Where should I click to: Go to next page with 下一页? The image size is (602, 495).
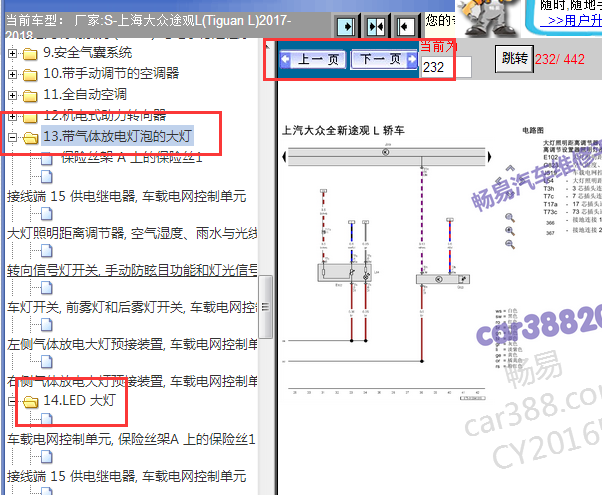(x=384, y=60)
